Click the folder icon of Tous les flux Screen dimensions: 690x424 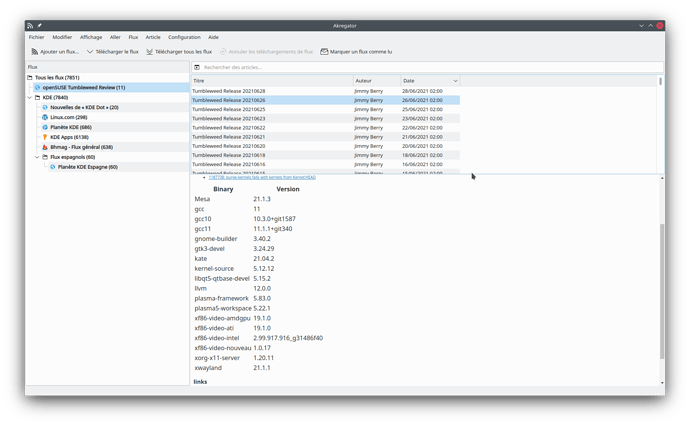pos(30,77)
